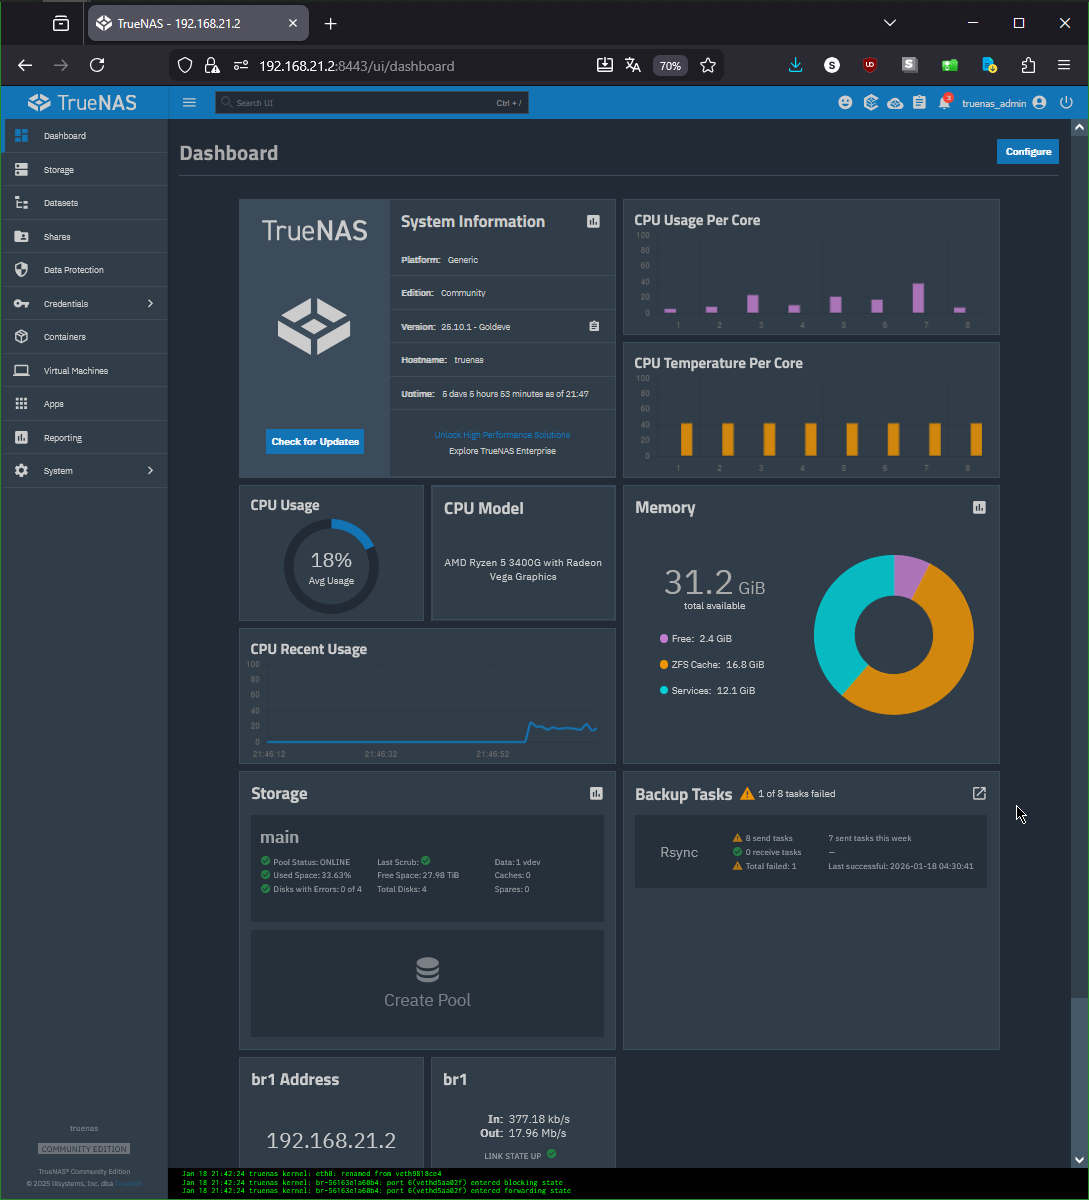
Task: Click the Virtual Machines laptop icon
Action: (21, 371)
